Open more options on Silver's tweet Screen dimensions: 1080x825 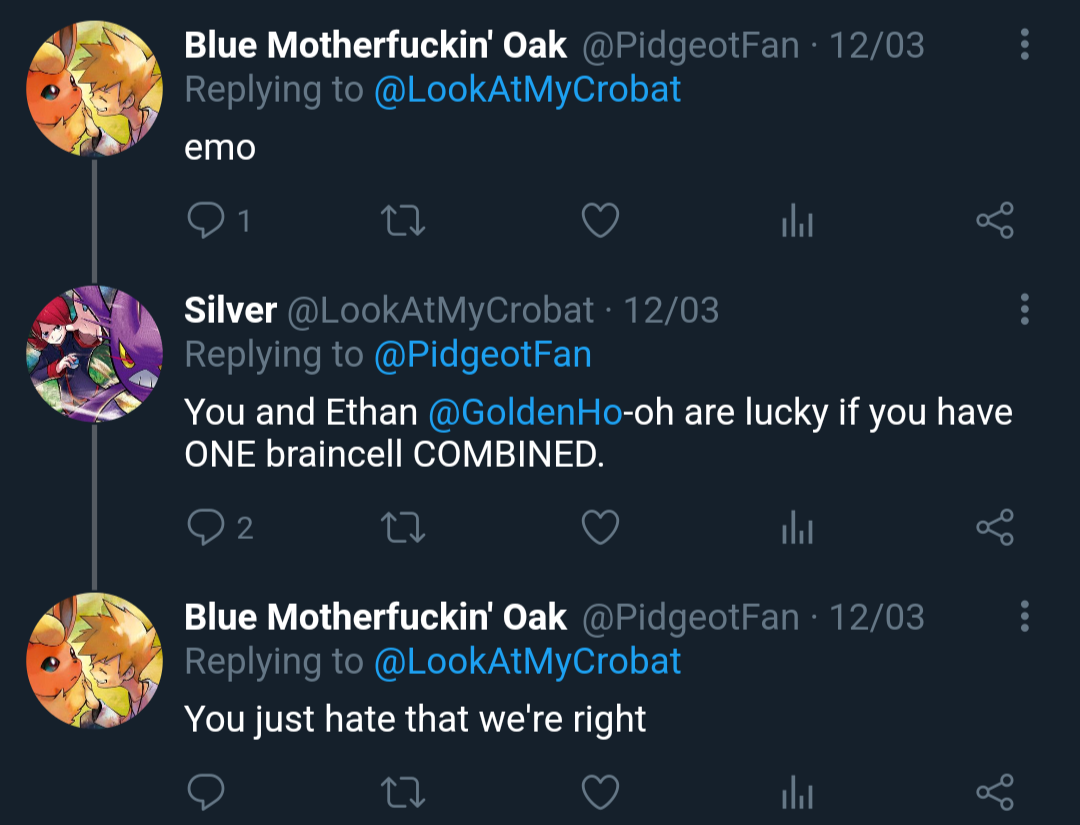pos(1024,310)
